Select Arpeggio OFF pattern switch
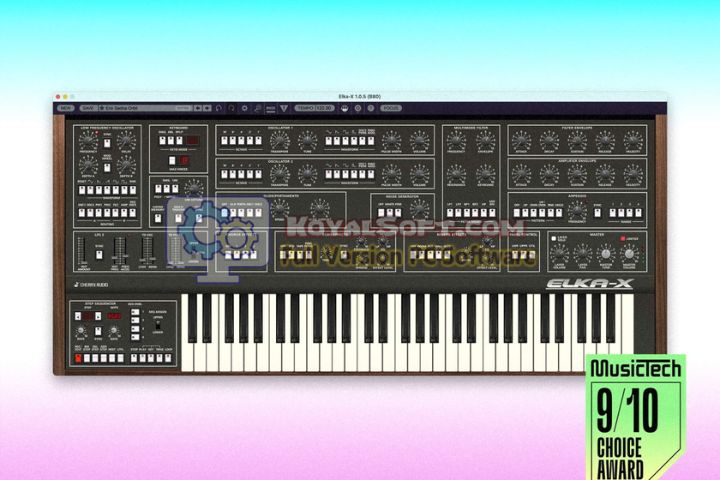This screenshot has width=720, height=480. click(x=517, y=213)
